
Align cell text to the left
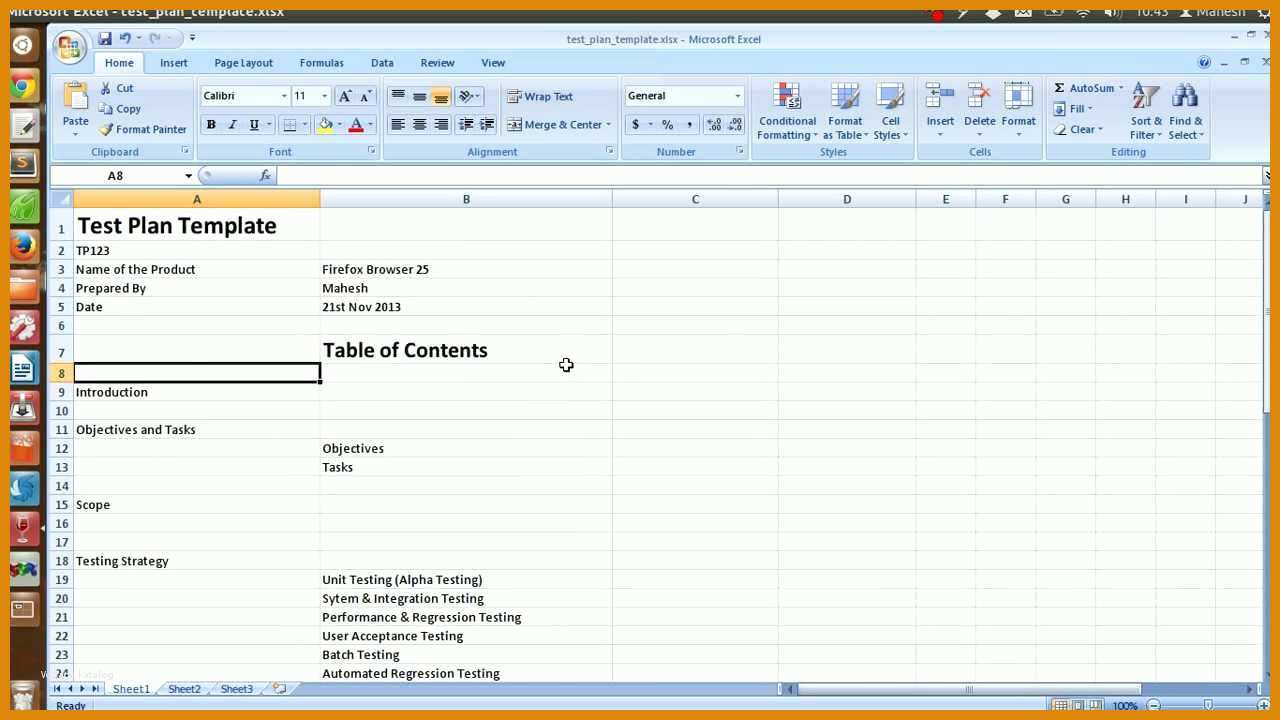(x=398, y=125)
